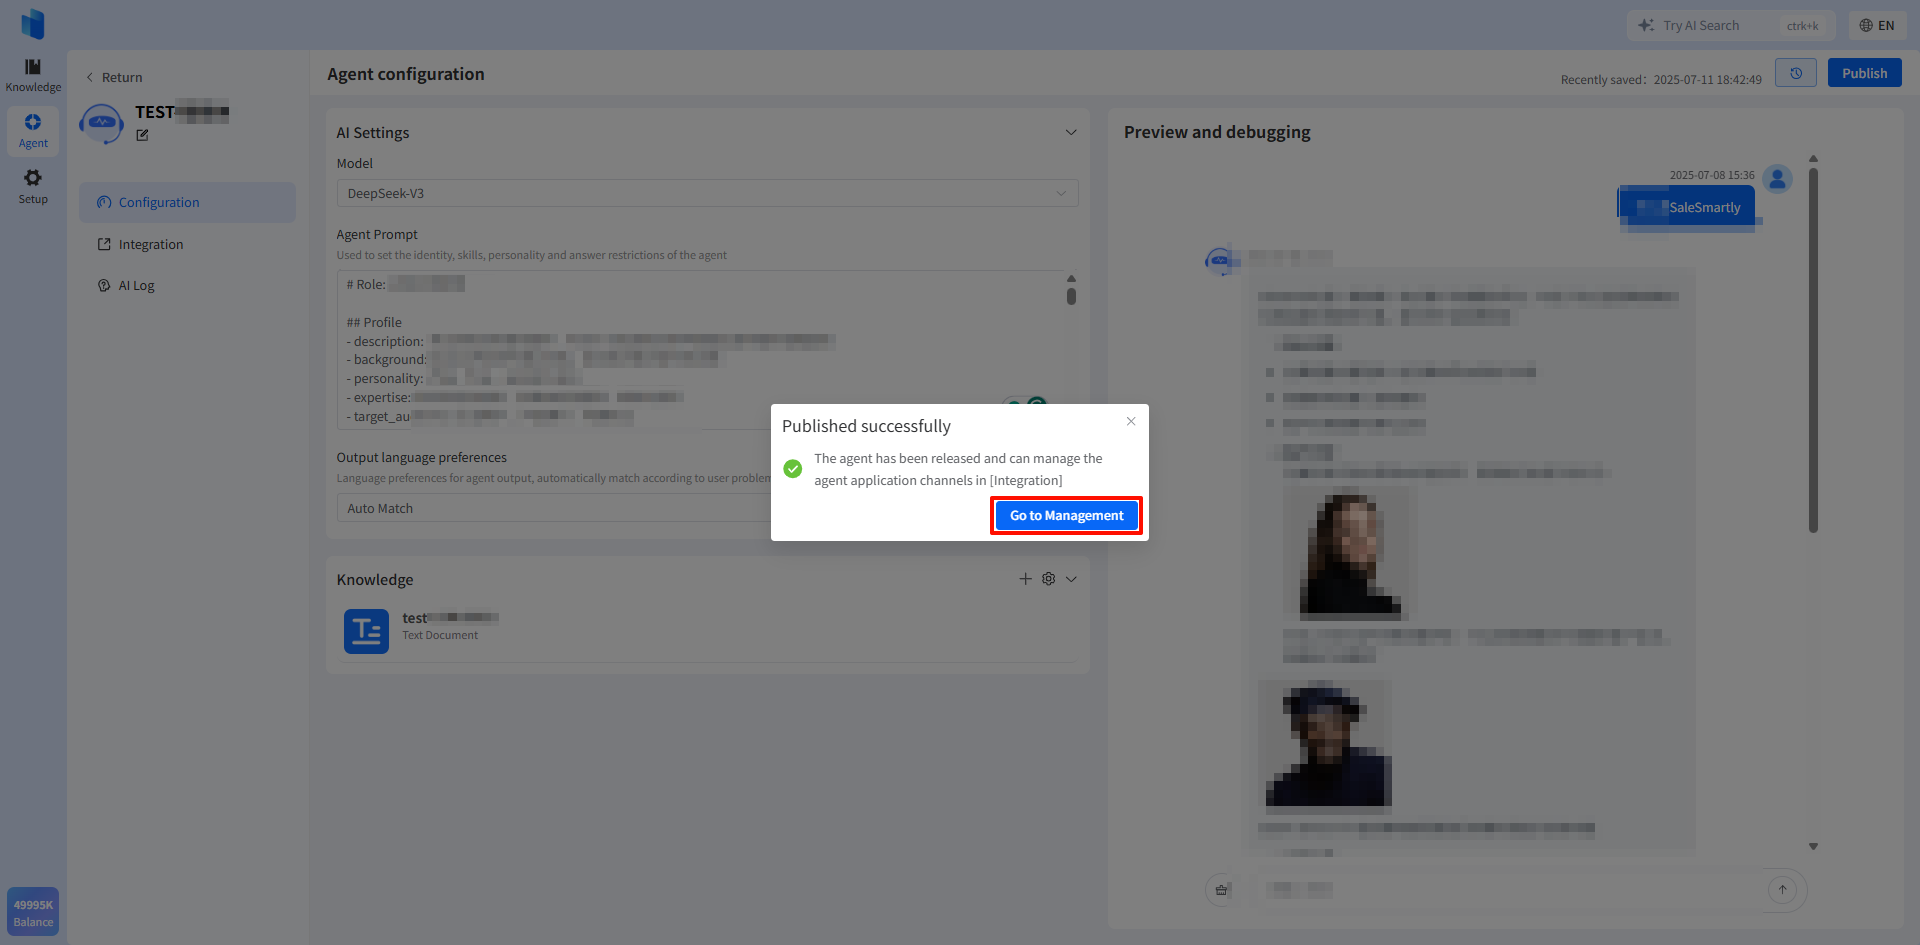Open Knowledge settings gear icon
The image size is (1920, 945).
tap(1048, 579)
